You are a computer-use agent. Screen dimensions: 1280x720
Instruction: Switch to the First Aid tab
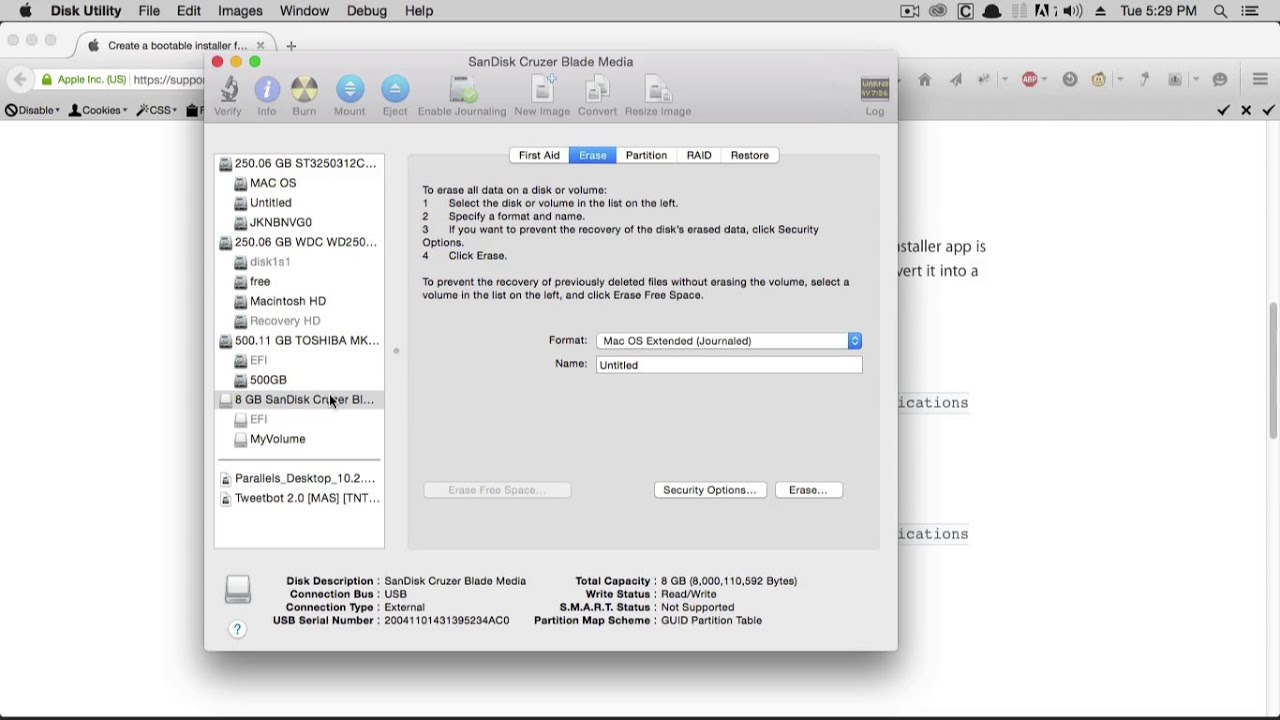539,155
